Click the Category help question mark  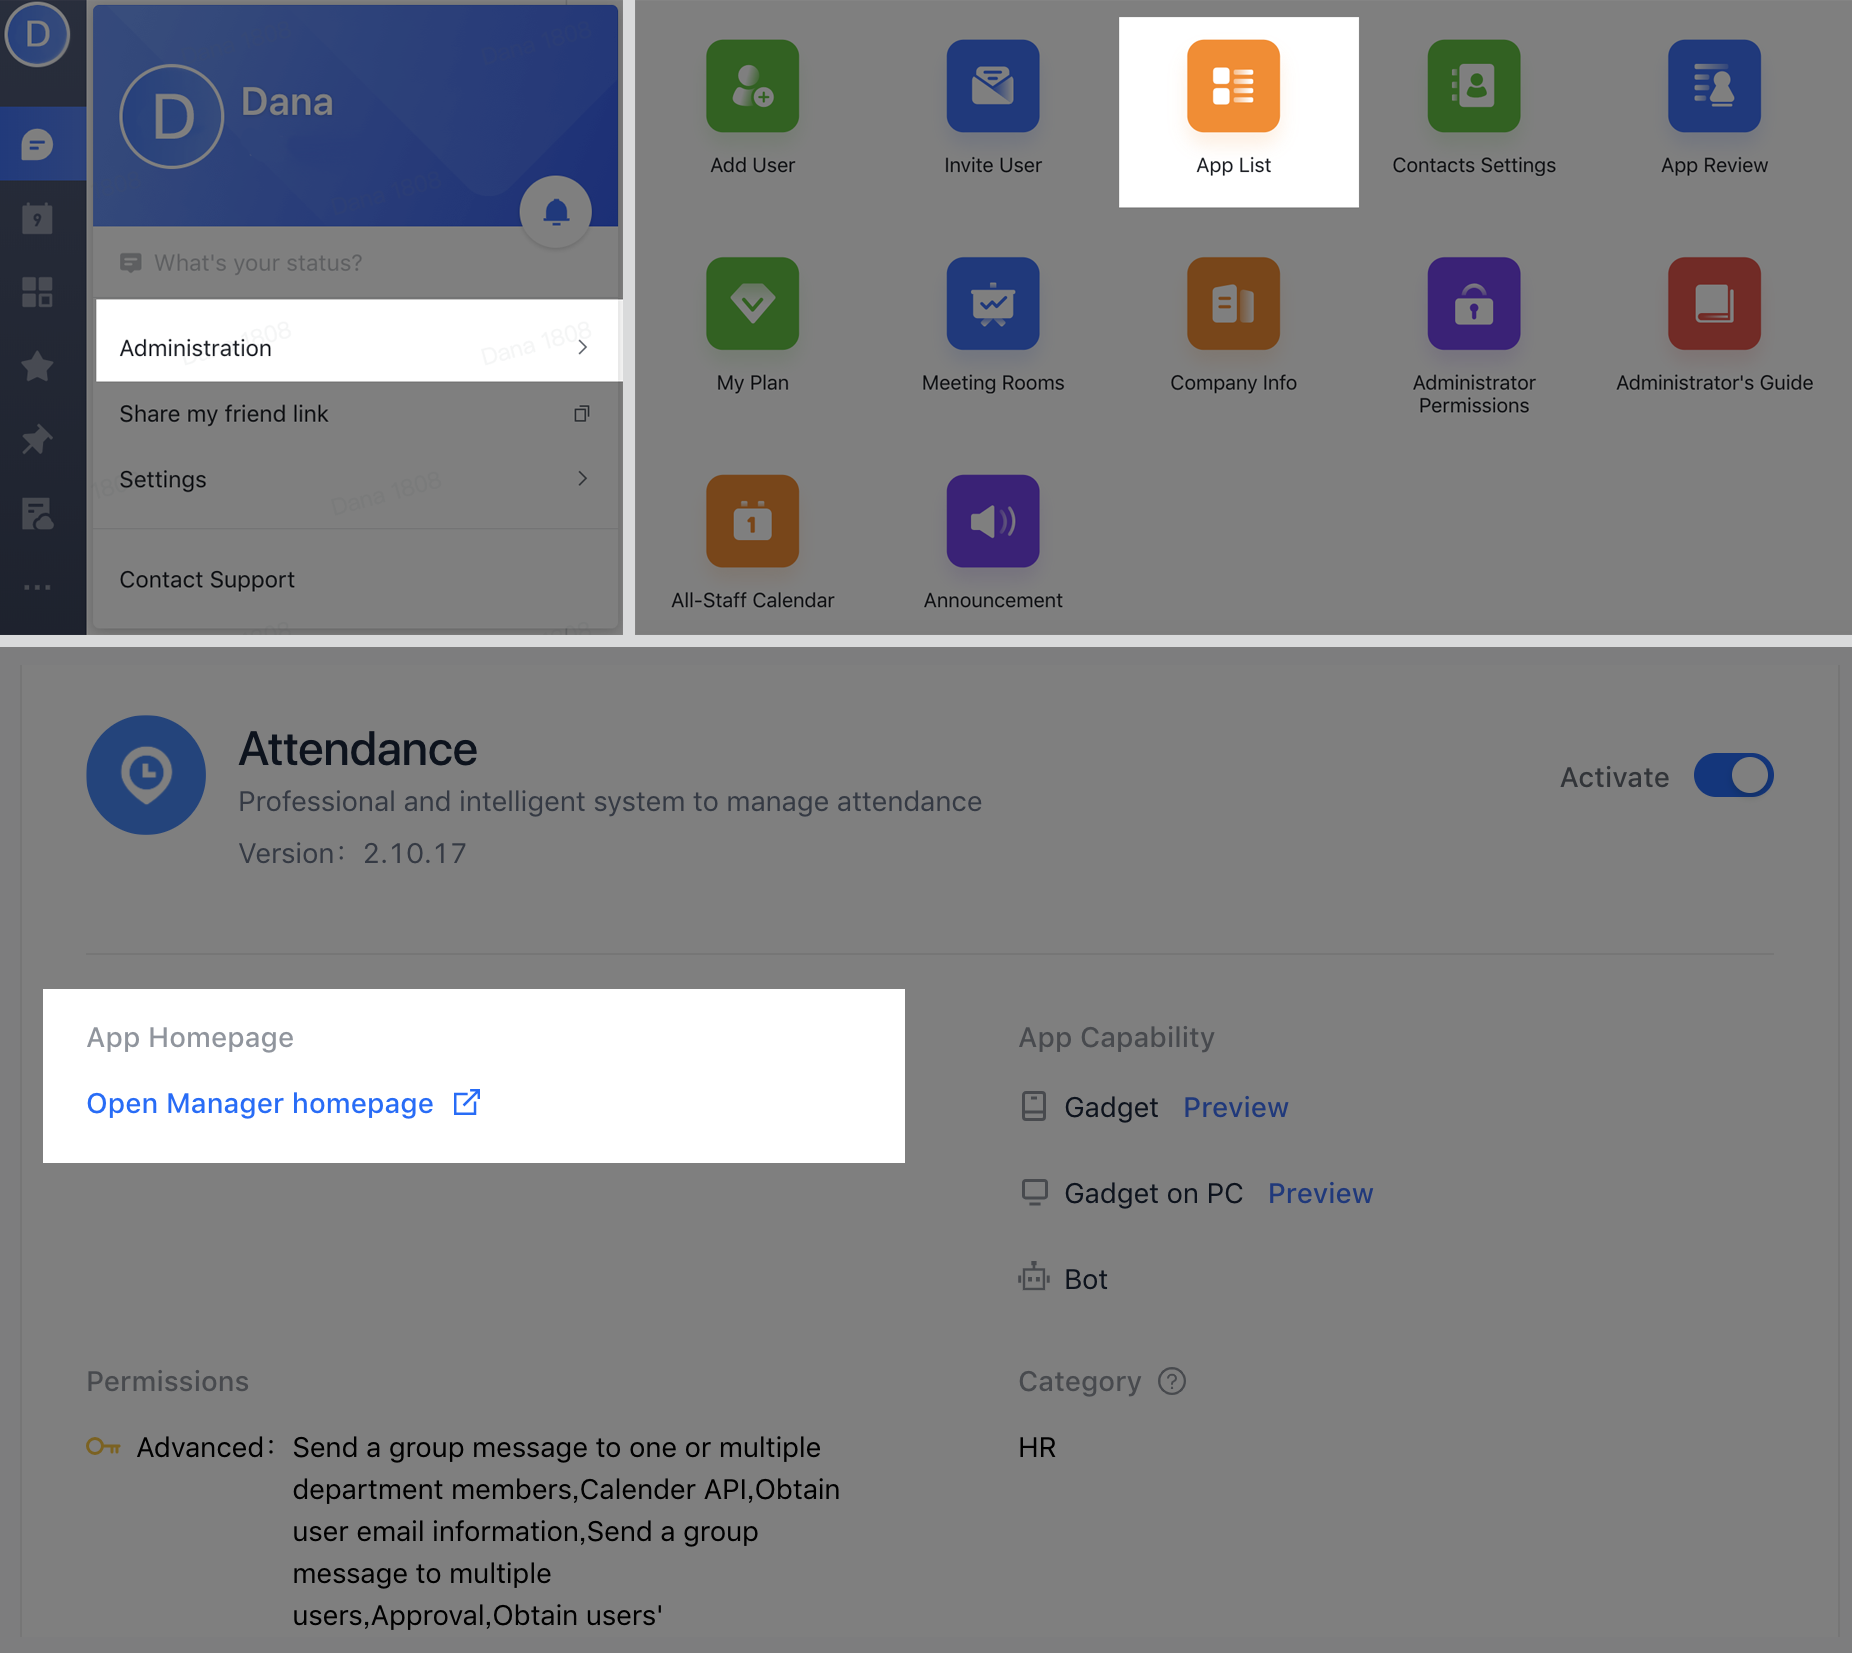coord(1171,1381)
